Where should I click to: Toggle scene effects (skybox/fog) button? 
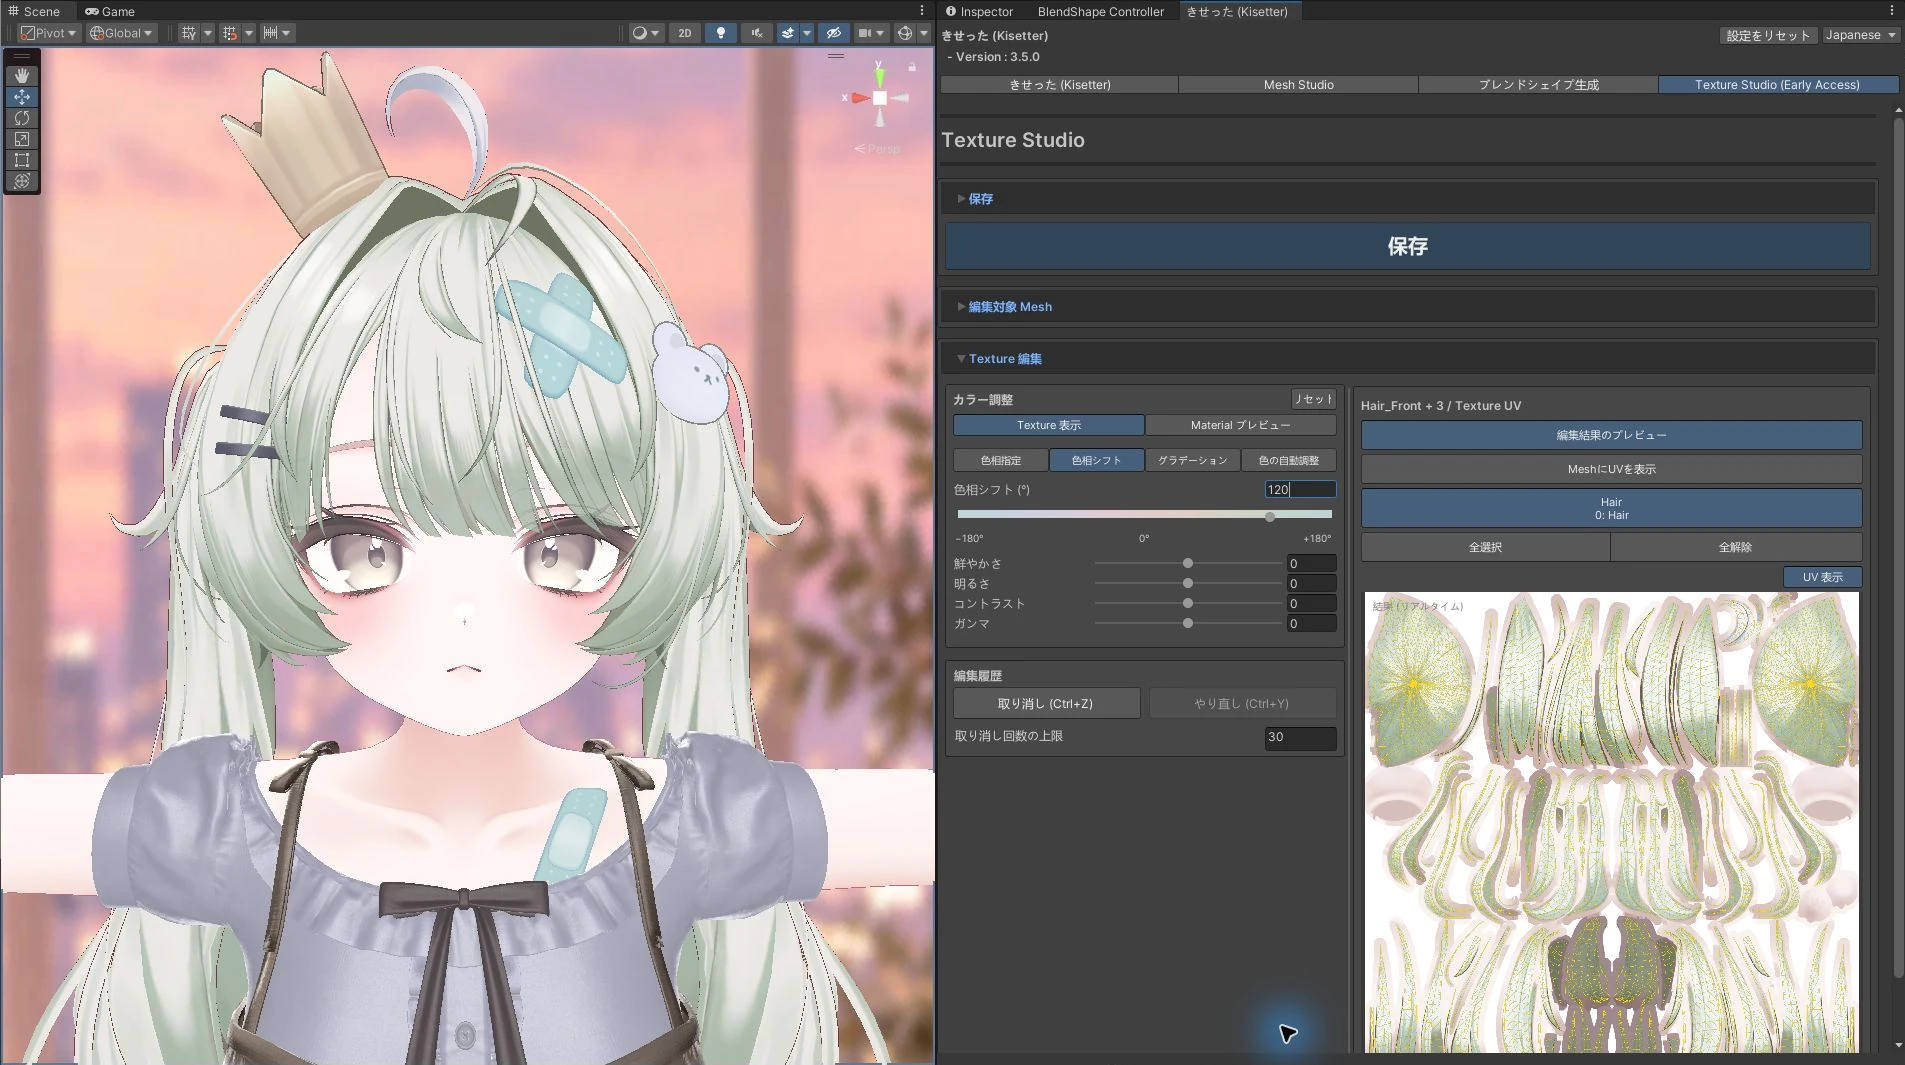(x=788, y=33)
